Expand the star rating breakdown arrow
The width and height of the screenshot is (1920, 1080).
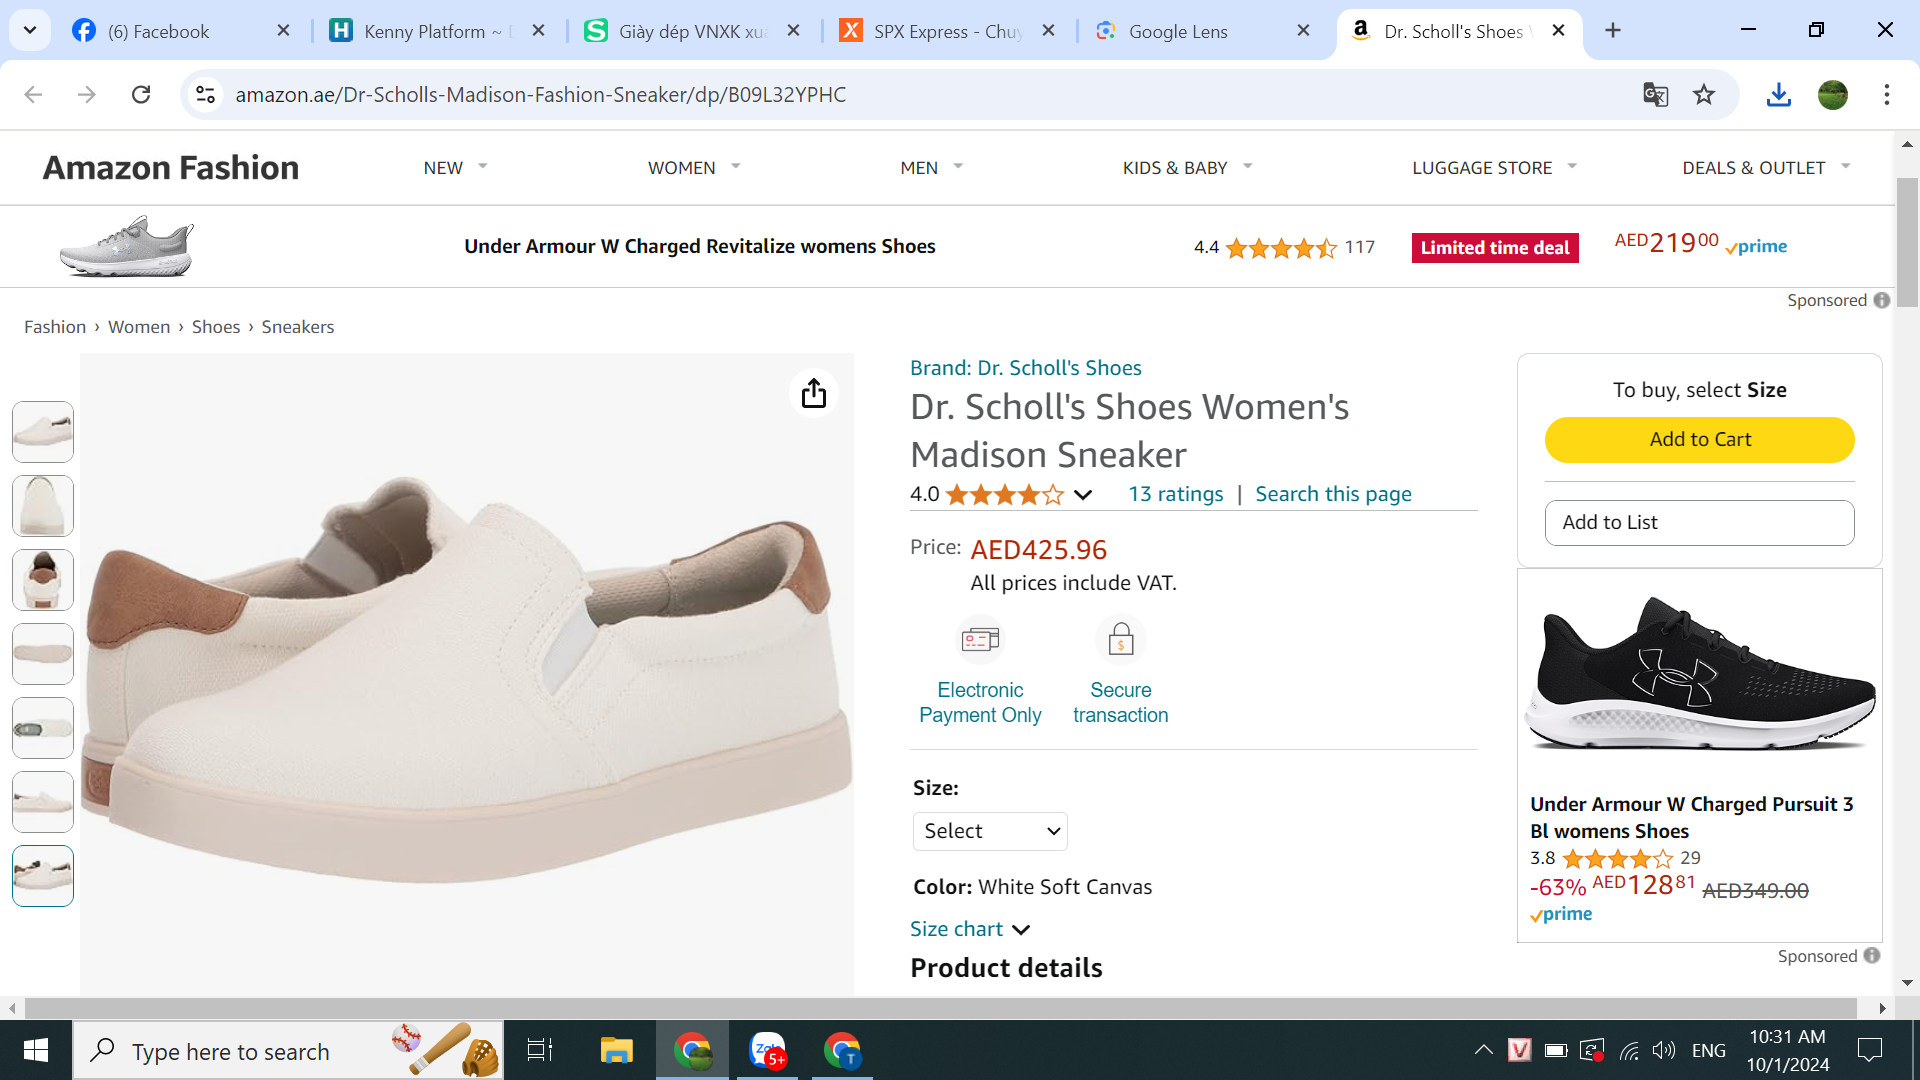(x=1082, y=494)
